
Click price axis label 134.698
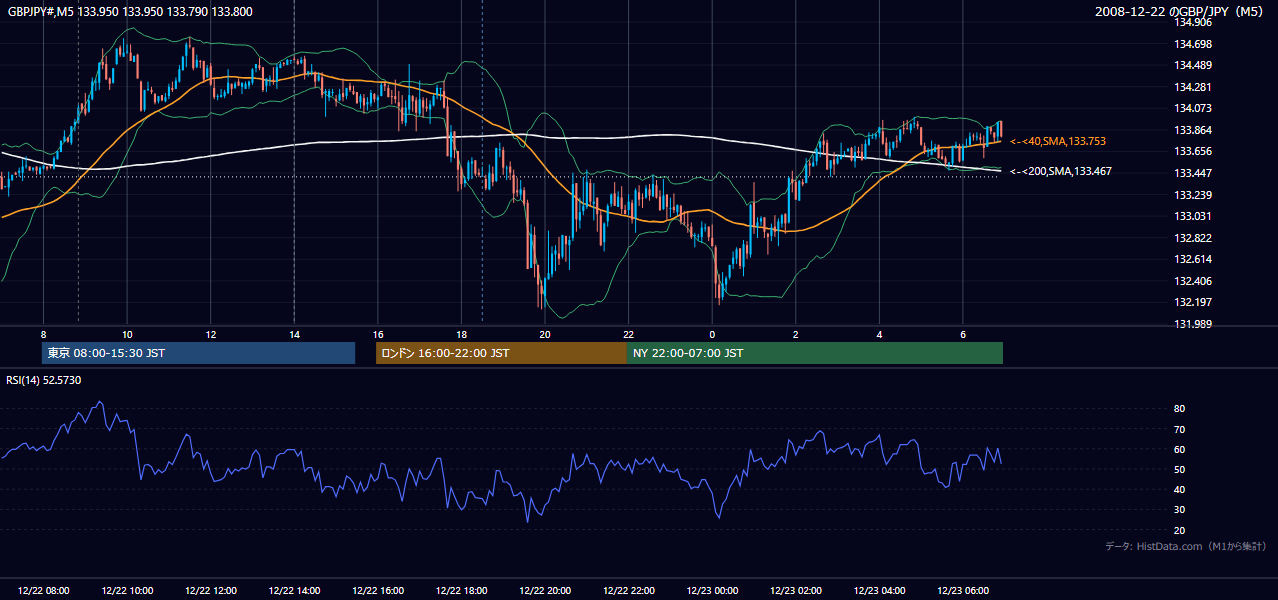click(x=1193, y=44)
